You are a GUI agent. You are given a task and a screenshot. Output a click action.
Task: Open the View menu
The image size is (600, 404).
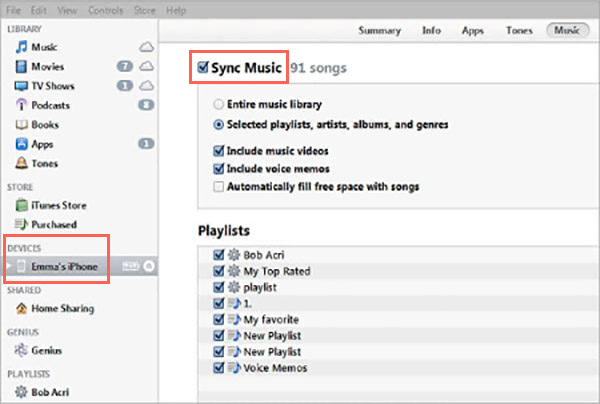(67, 10)
